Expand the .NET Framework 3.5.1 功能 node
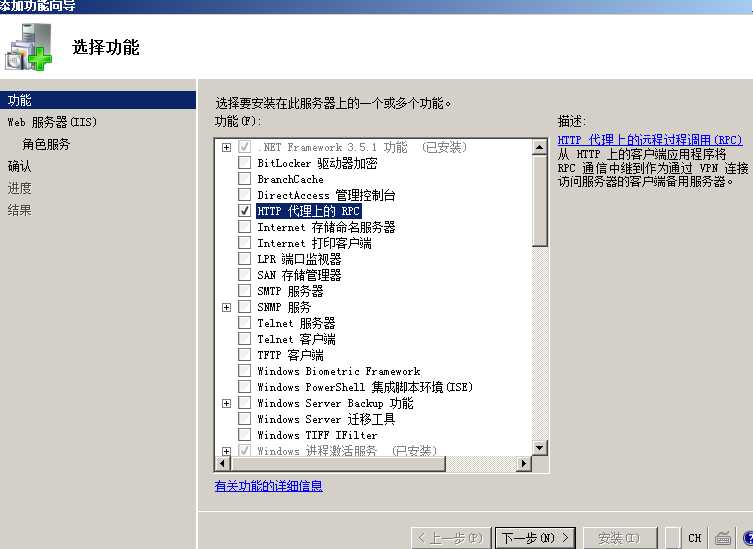Image resolution: width=753 pixels, height=549 pixels. pyautogui.click(x=226, y=147)
